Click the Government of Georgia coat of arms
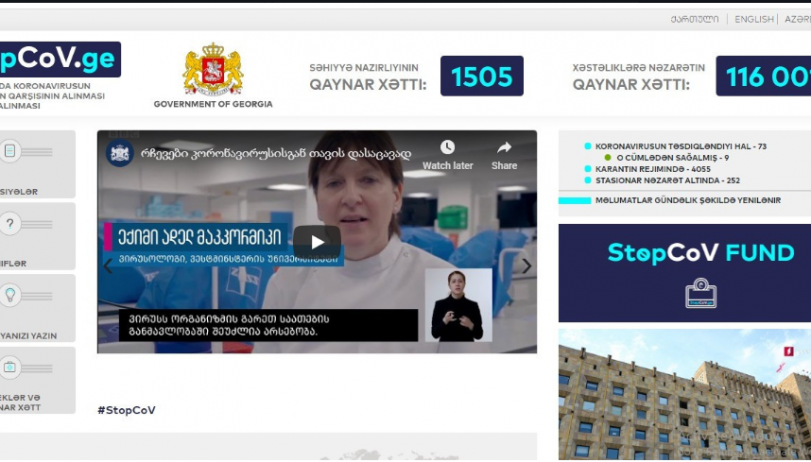Screen dimensions: 811x462 [x=213, y=69]
